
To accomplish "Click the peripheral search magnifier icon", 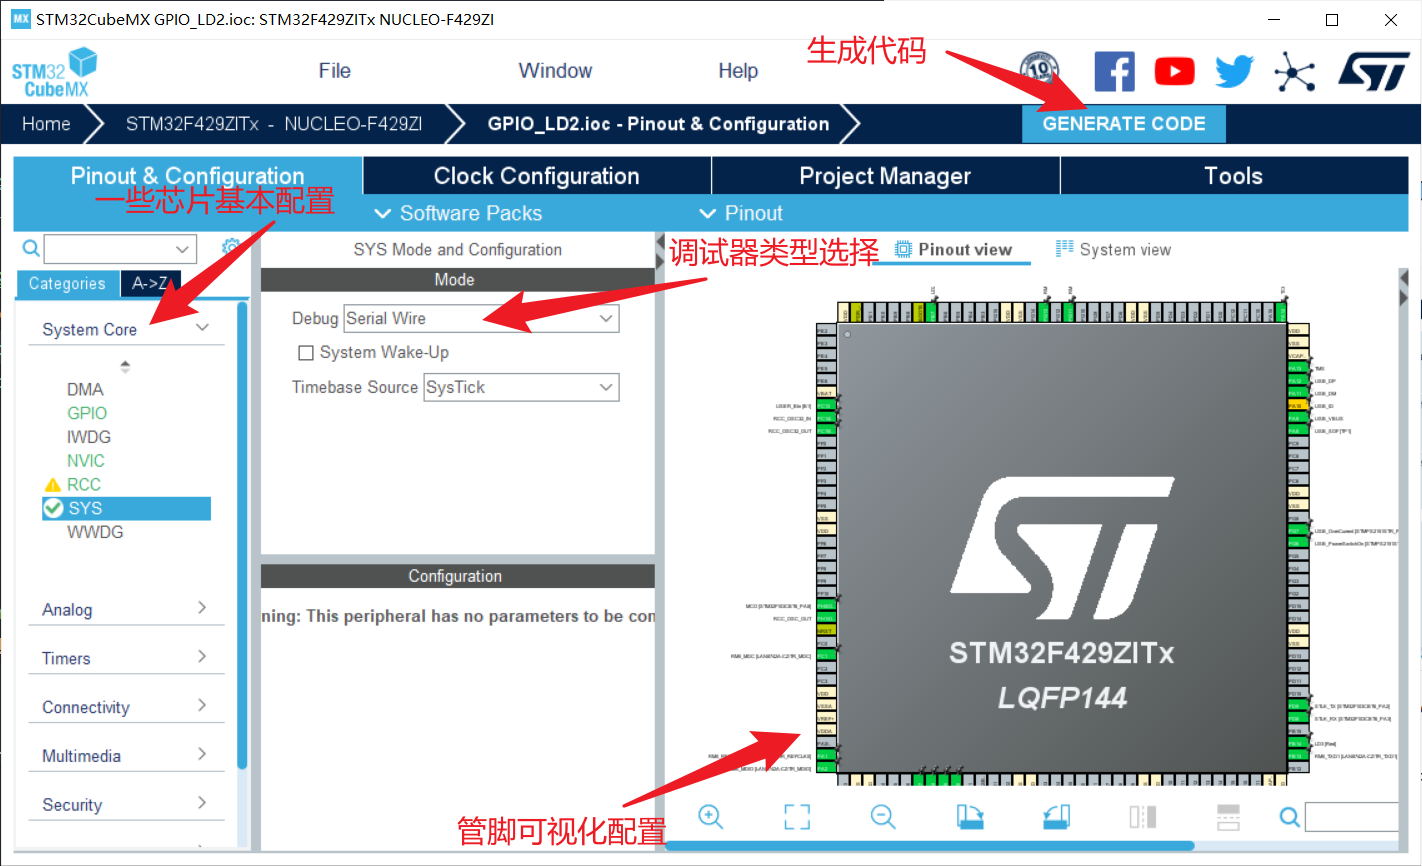I will (31, 248).
